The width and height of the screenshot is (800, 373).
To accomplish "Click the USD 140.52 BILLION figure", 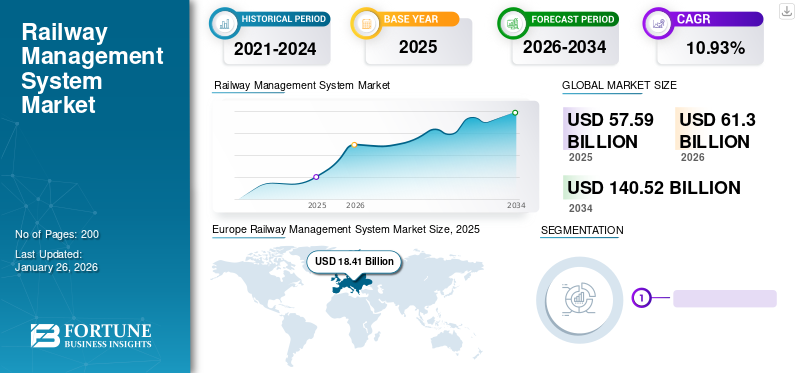I will (x=654, y=188).
